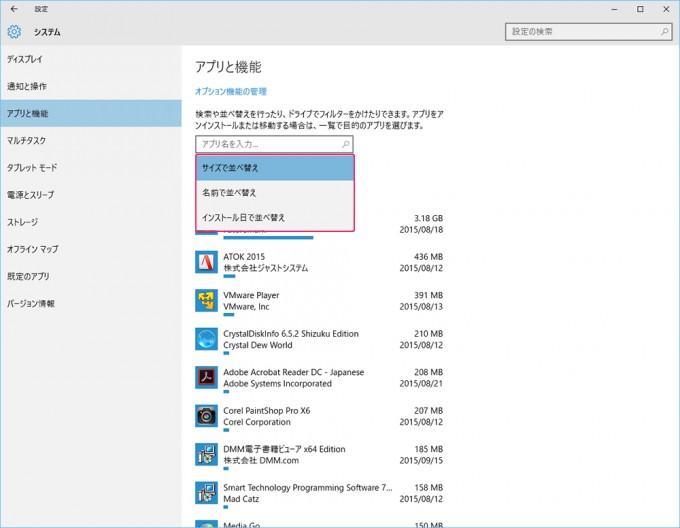Open オプション機能の管理 link

tap(231, 91)
